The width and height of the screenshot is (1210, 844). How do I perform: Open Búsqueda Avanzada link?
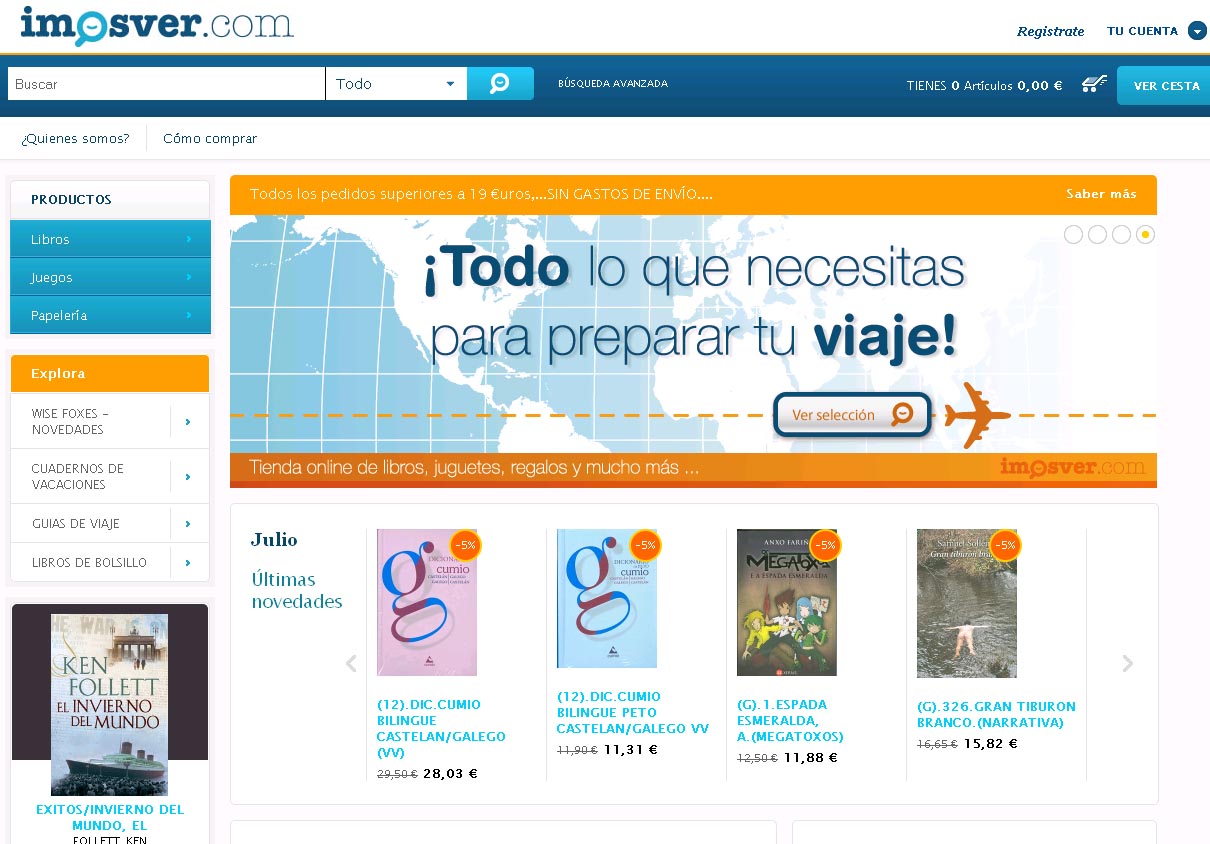coord(613,84)
